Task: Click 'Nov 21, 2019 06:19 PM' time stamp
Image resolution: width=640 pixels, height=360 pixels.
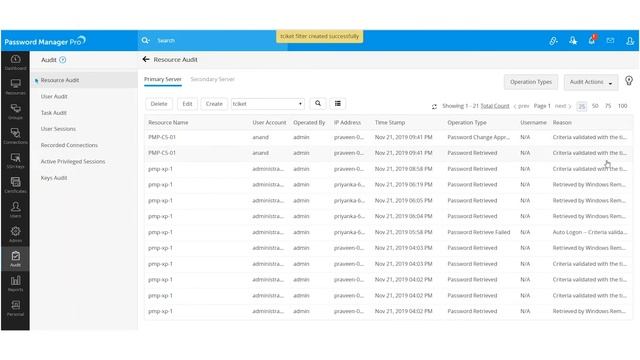Action: (x=403, y=184)
